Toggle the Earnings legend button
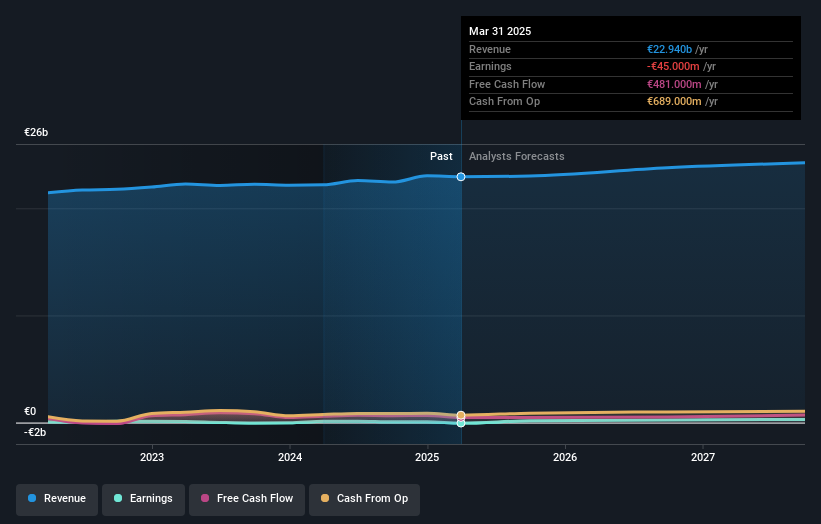The width and height of the screenshot is (821, 524). (143, 499)
